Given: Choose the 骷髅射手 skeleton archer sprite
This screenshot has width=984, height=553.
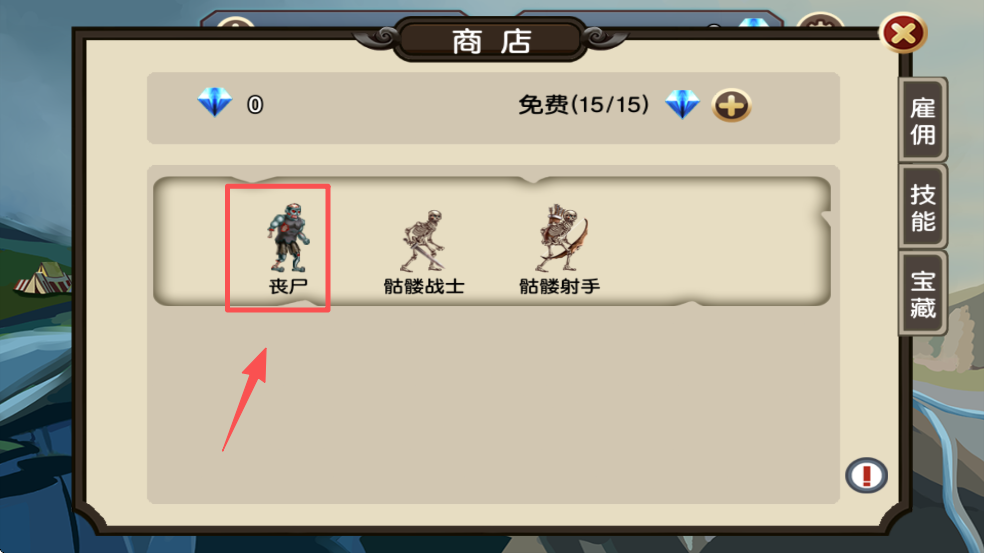Looking at the screenshot, I should pyautogui.click(x=562, y=237).
